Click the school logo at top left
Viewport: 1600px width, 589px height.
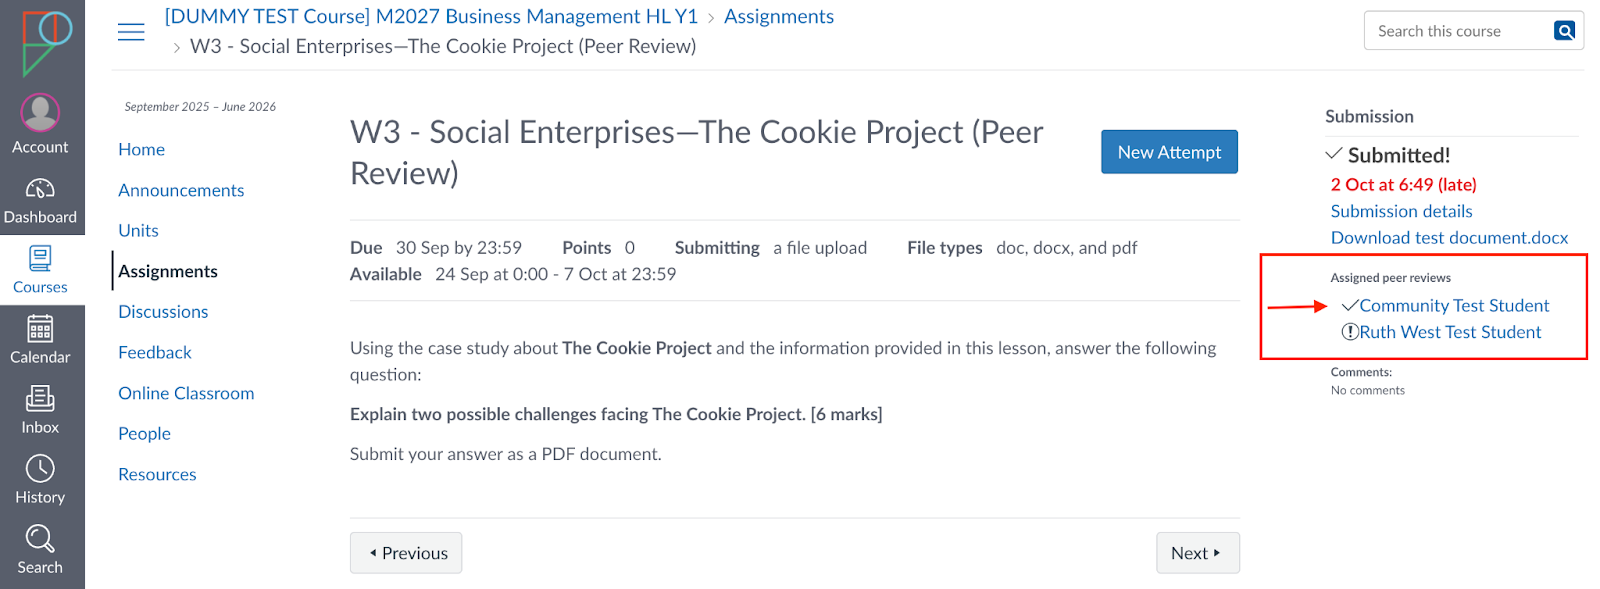(x=42, y=42)
